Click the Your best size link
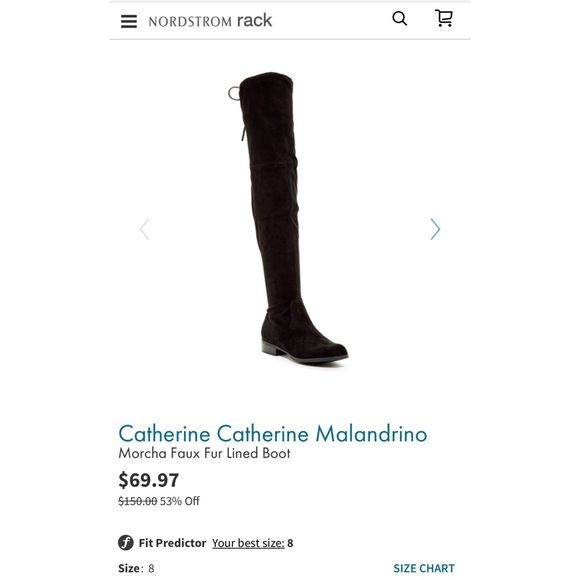 (x=248, y=543)
